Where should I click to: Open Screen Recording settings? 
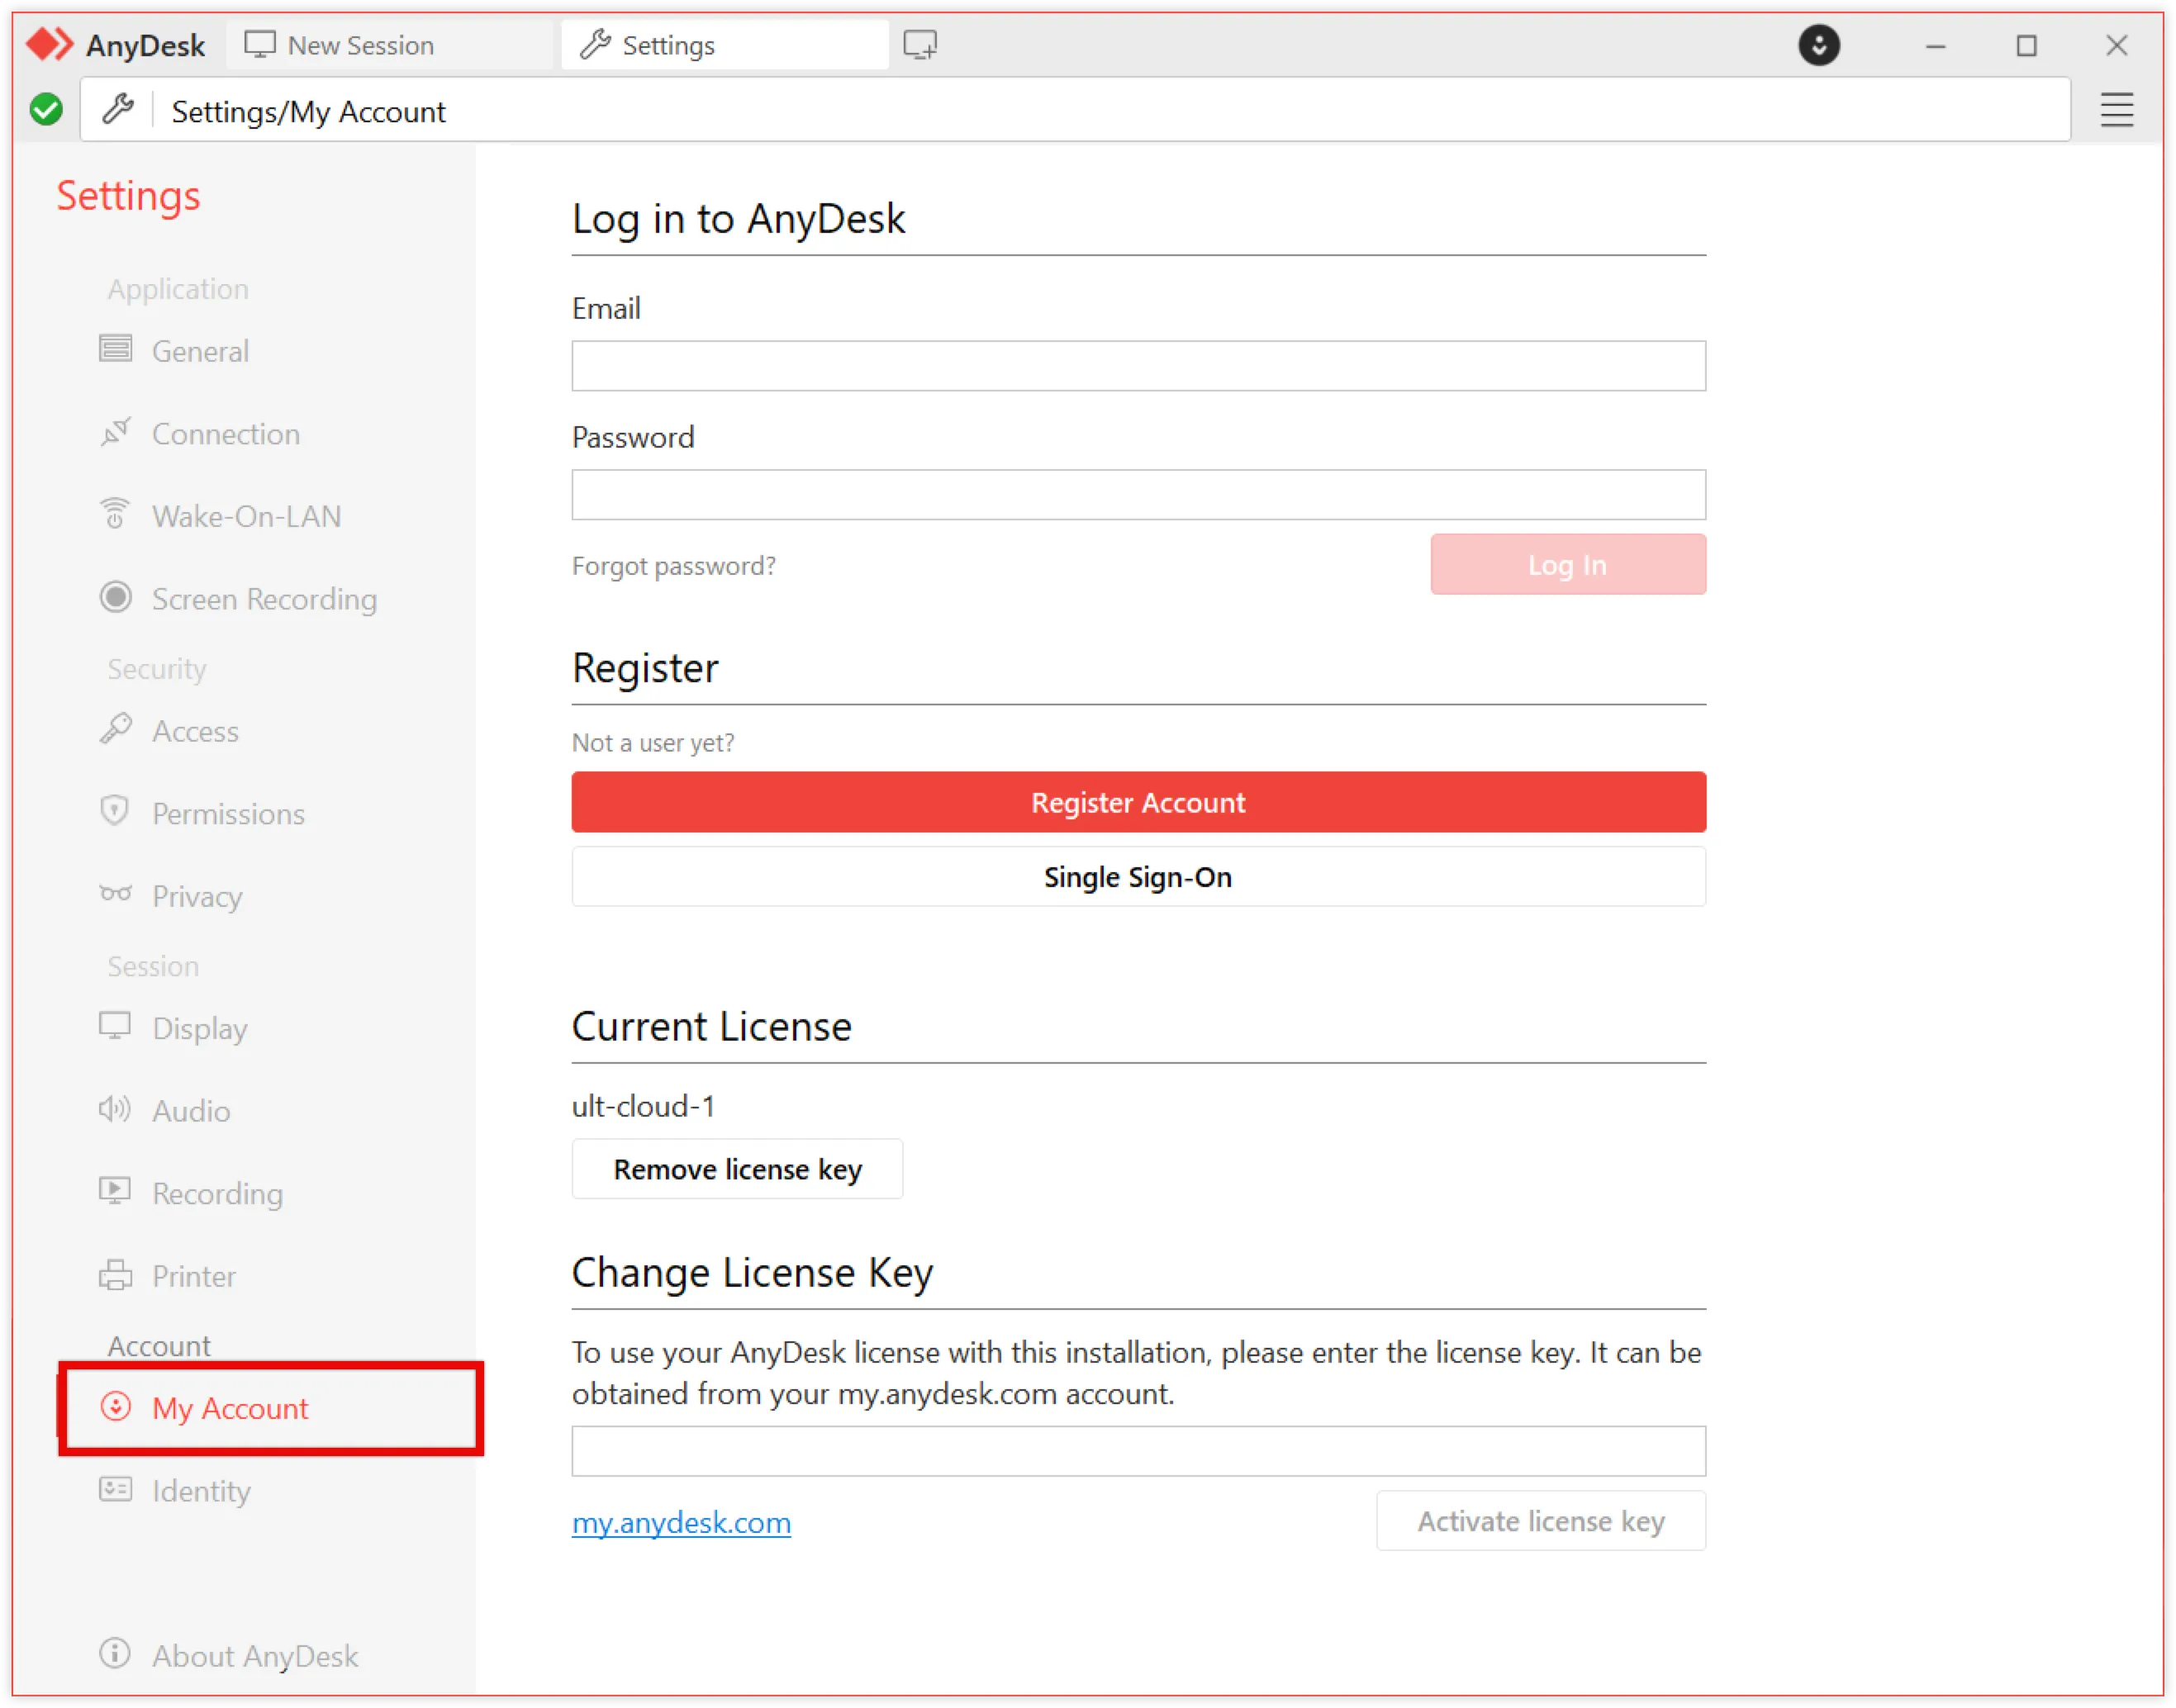pos(263,599)
